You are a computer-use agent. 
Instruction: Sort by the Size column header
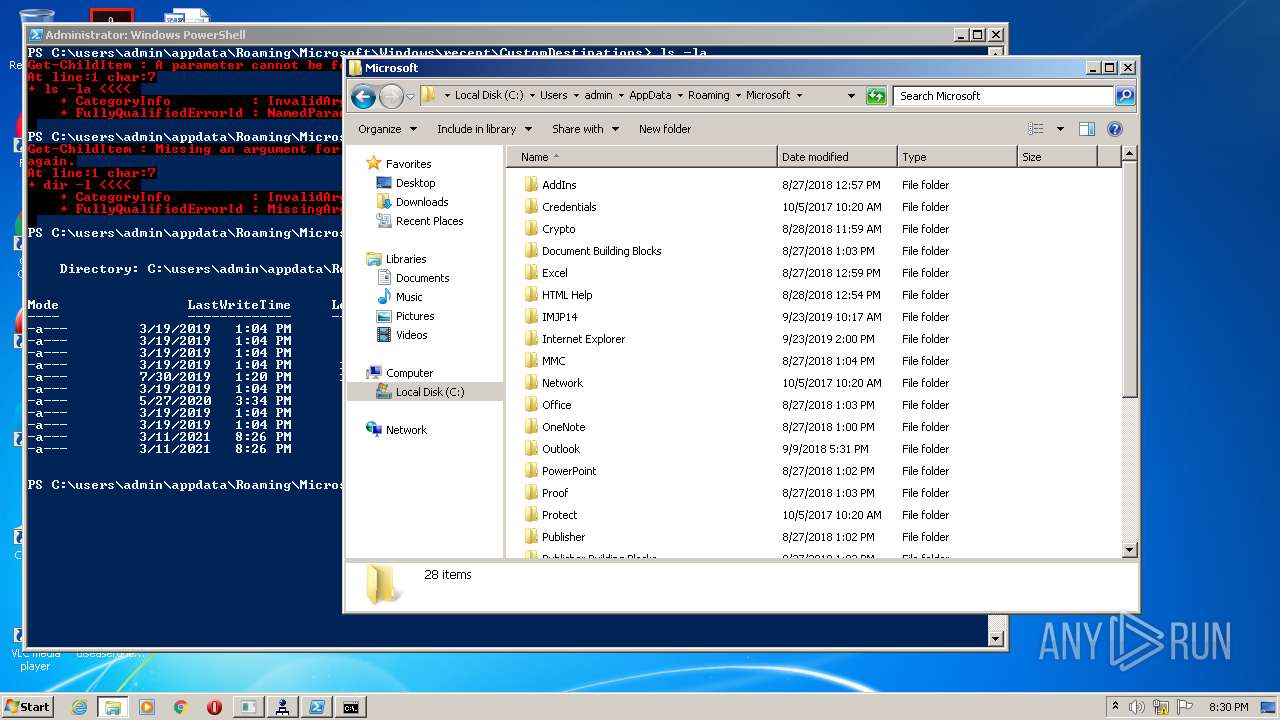pyautogui.click(x=1057, y=157)
